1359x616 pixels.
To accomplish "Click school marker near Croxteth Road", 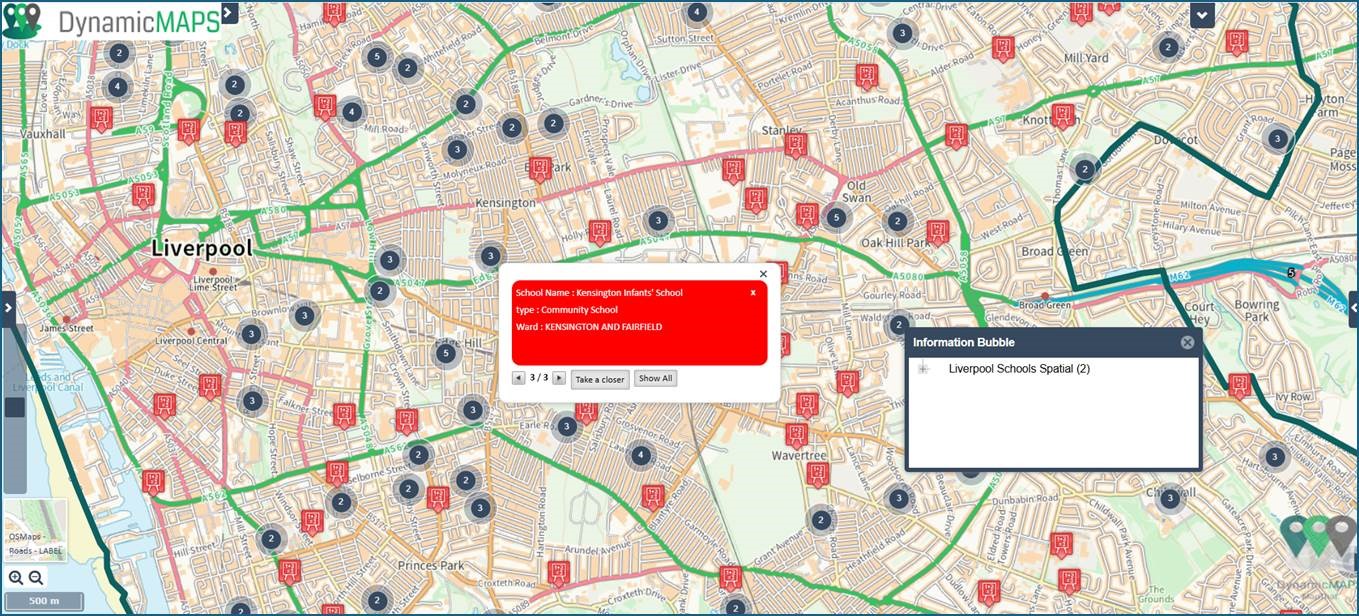I will coord(559,574).
